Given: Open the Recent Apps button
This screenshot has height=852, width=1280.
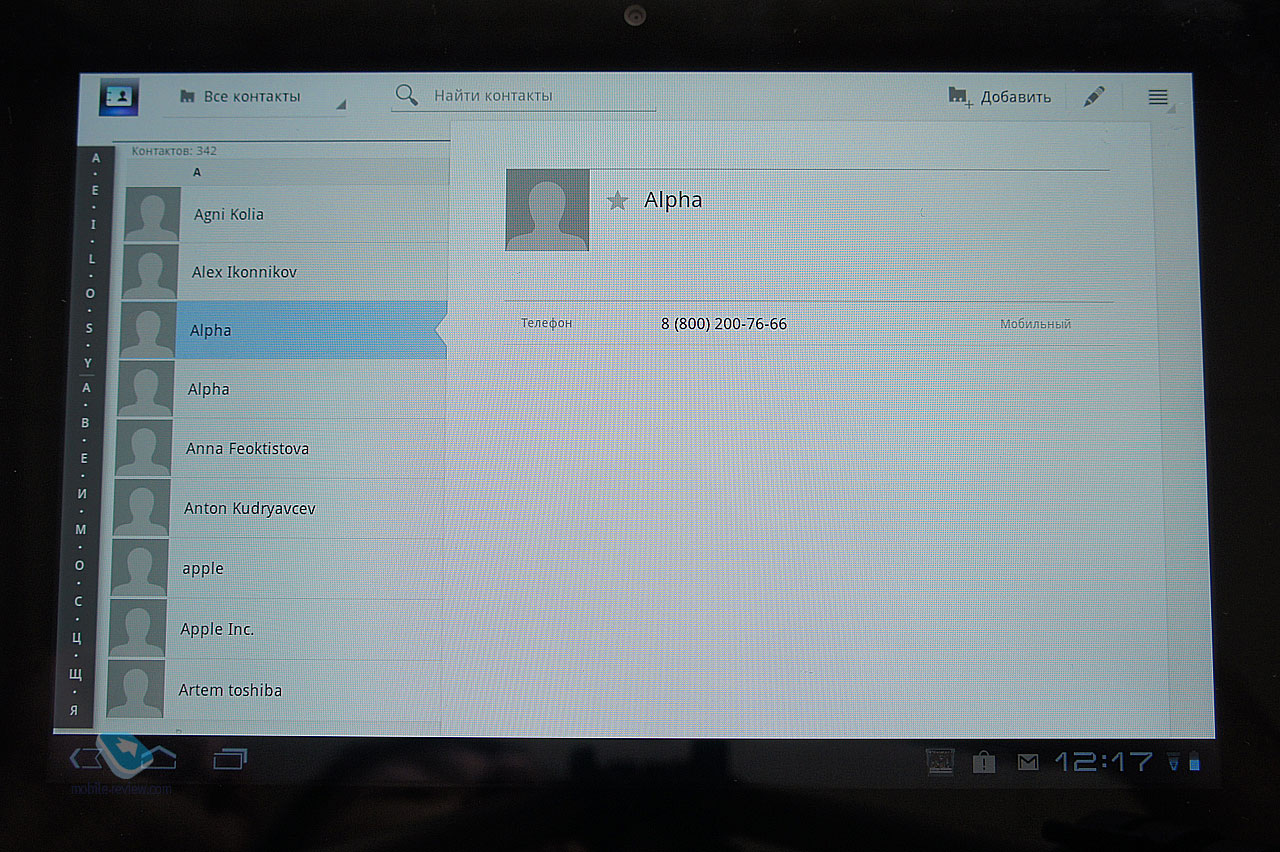Looking at the screenshot, I should (x=229, y=760).
